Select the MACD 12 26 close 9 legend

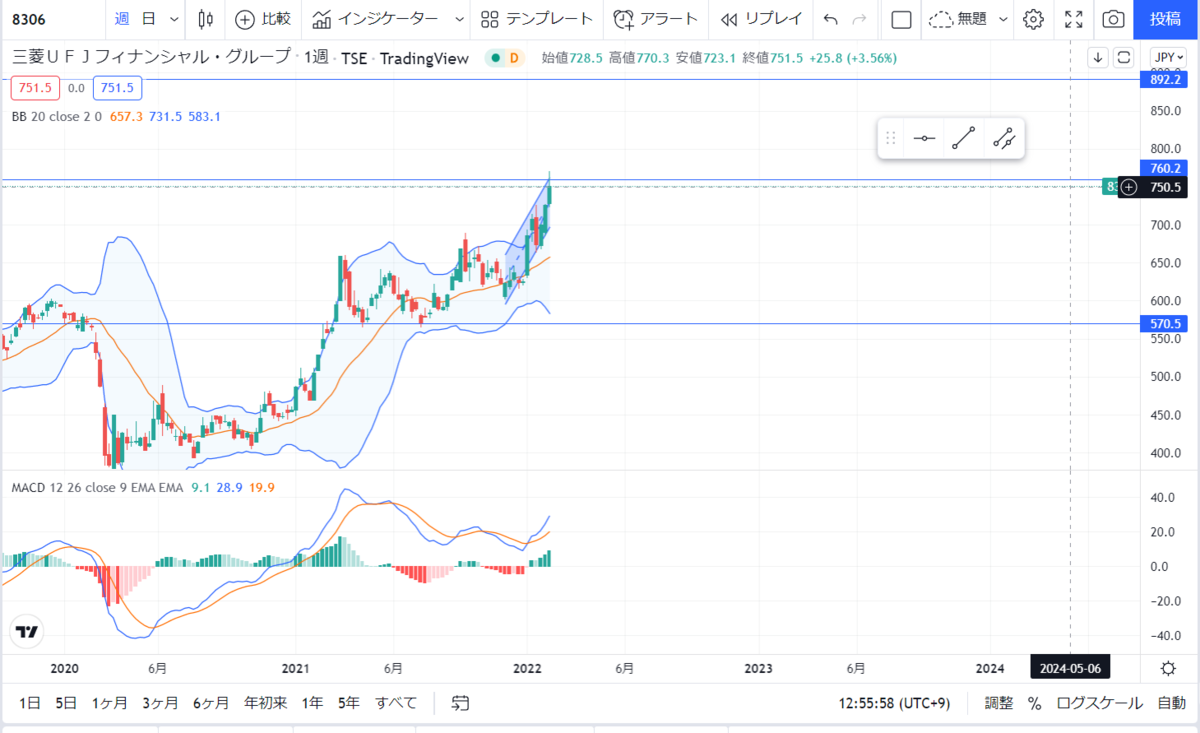pos(97,488)
